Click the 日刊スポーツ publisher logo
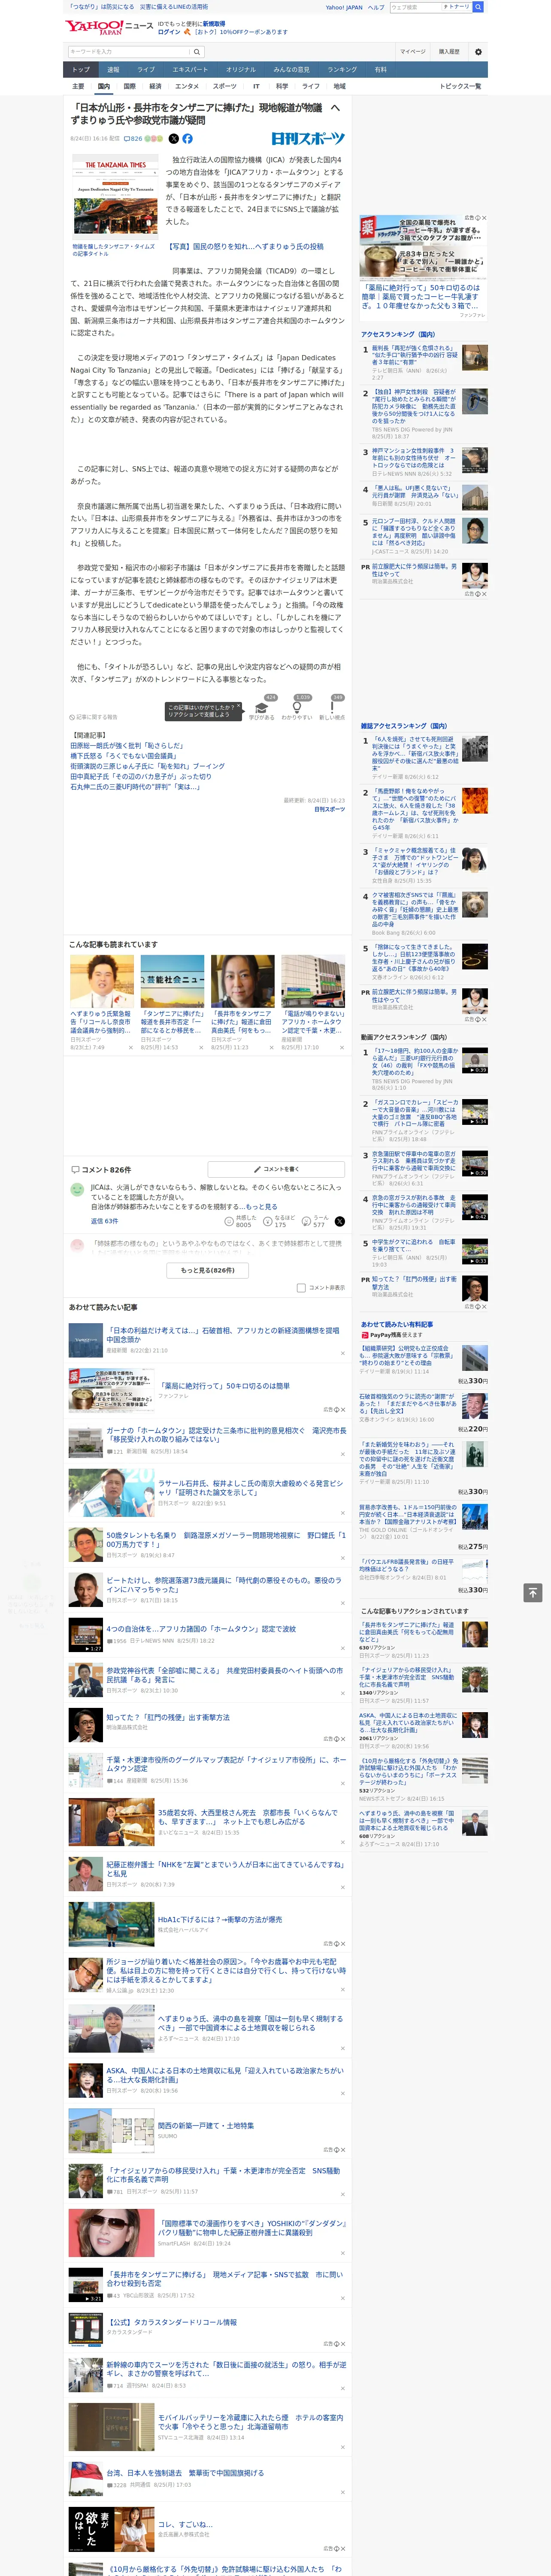Image resolution: width=551 pixels, height=2576 pixels. 308,139
